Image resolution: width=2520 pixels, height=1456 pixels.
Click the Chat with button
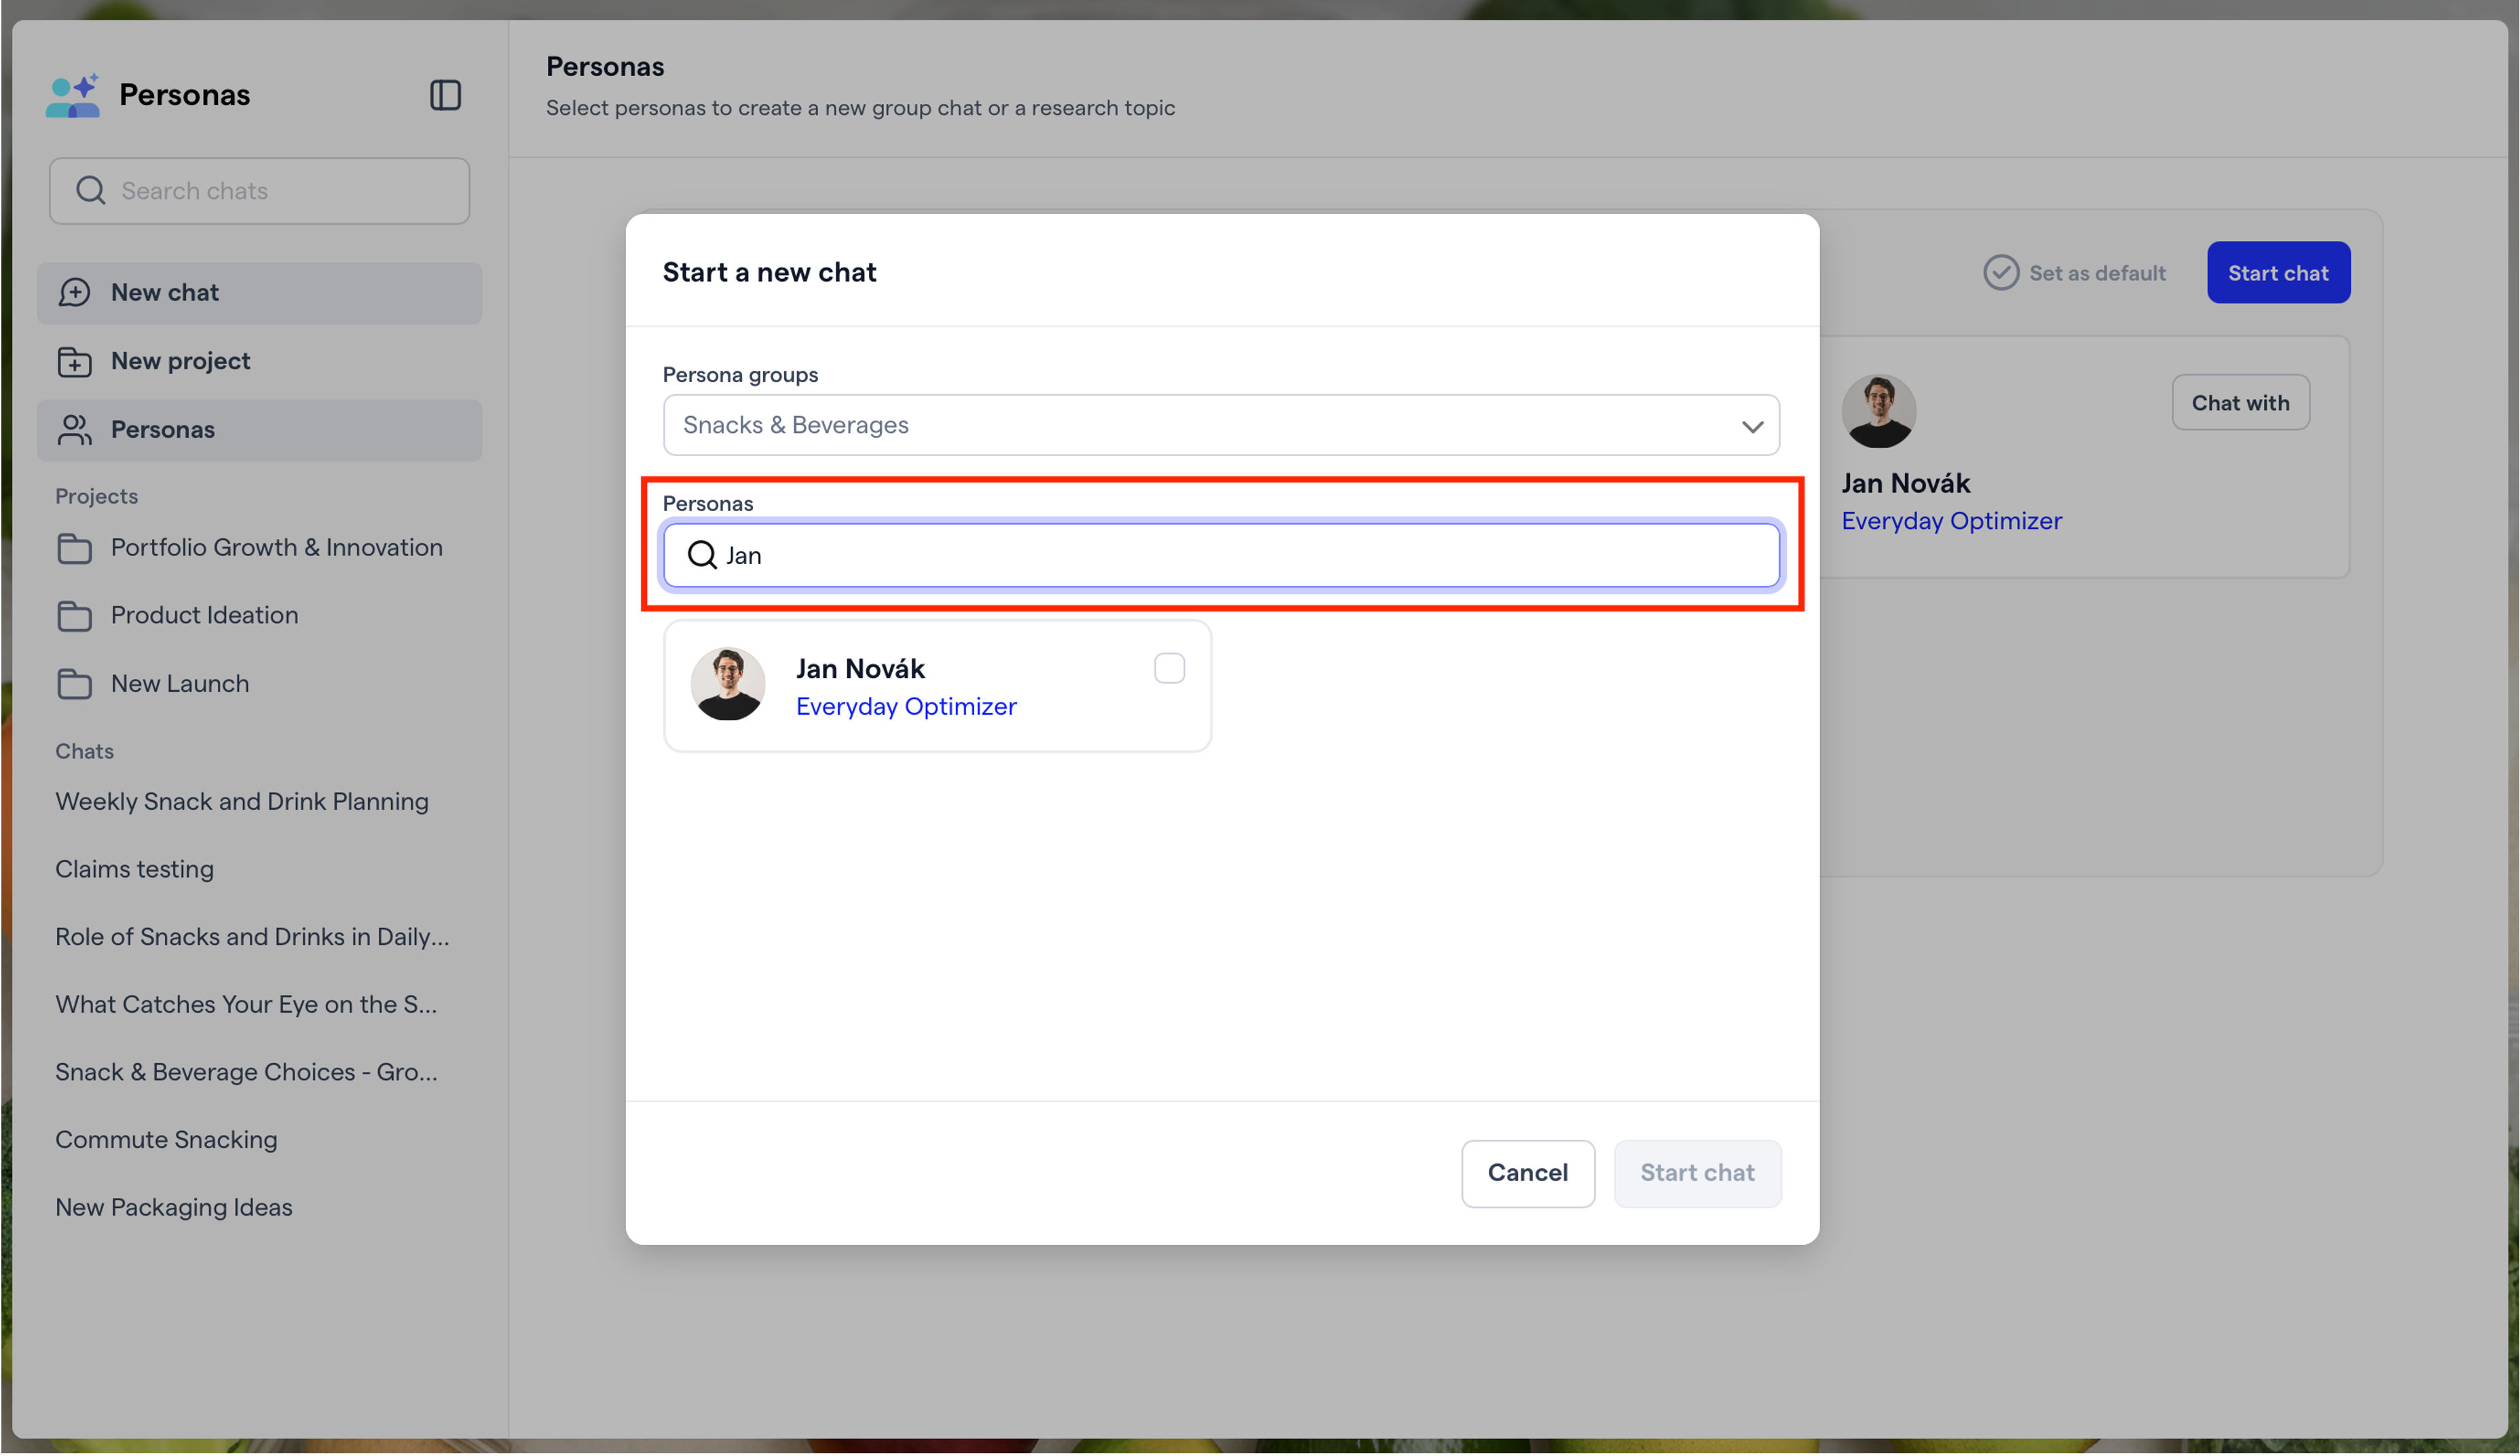pos(2240,402)
